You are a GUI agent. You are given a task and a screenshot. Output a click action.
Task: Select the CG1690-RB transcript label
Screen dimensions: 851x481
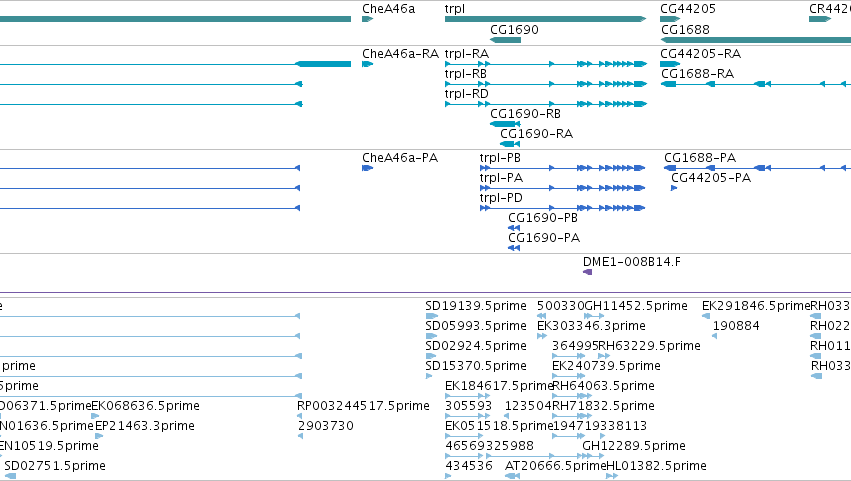[x=525, y=114]
